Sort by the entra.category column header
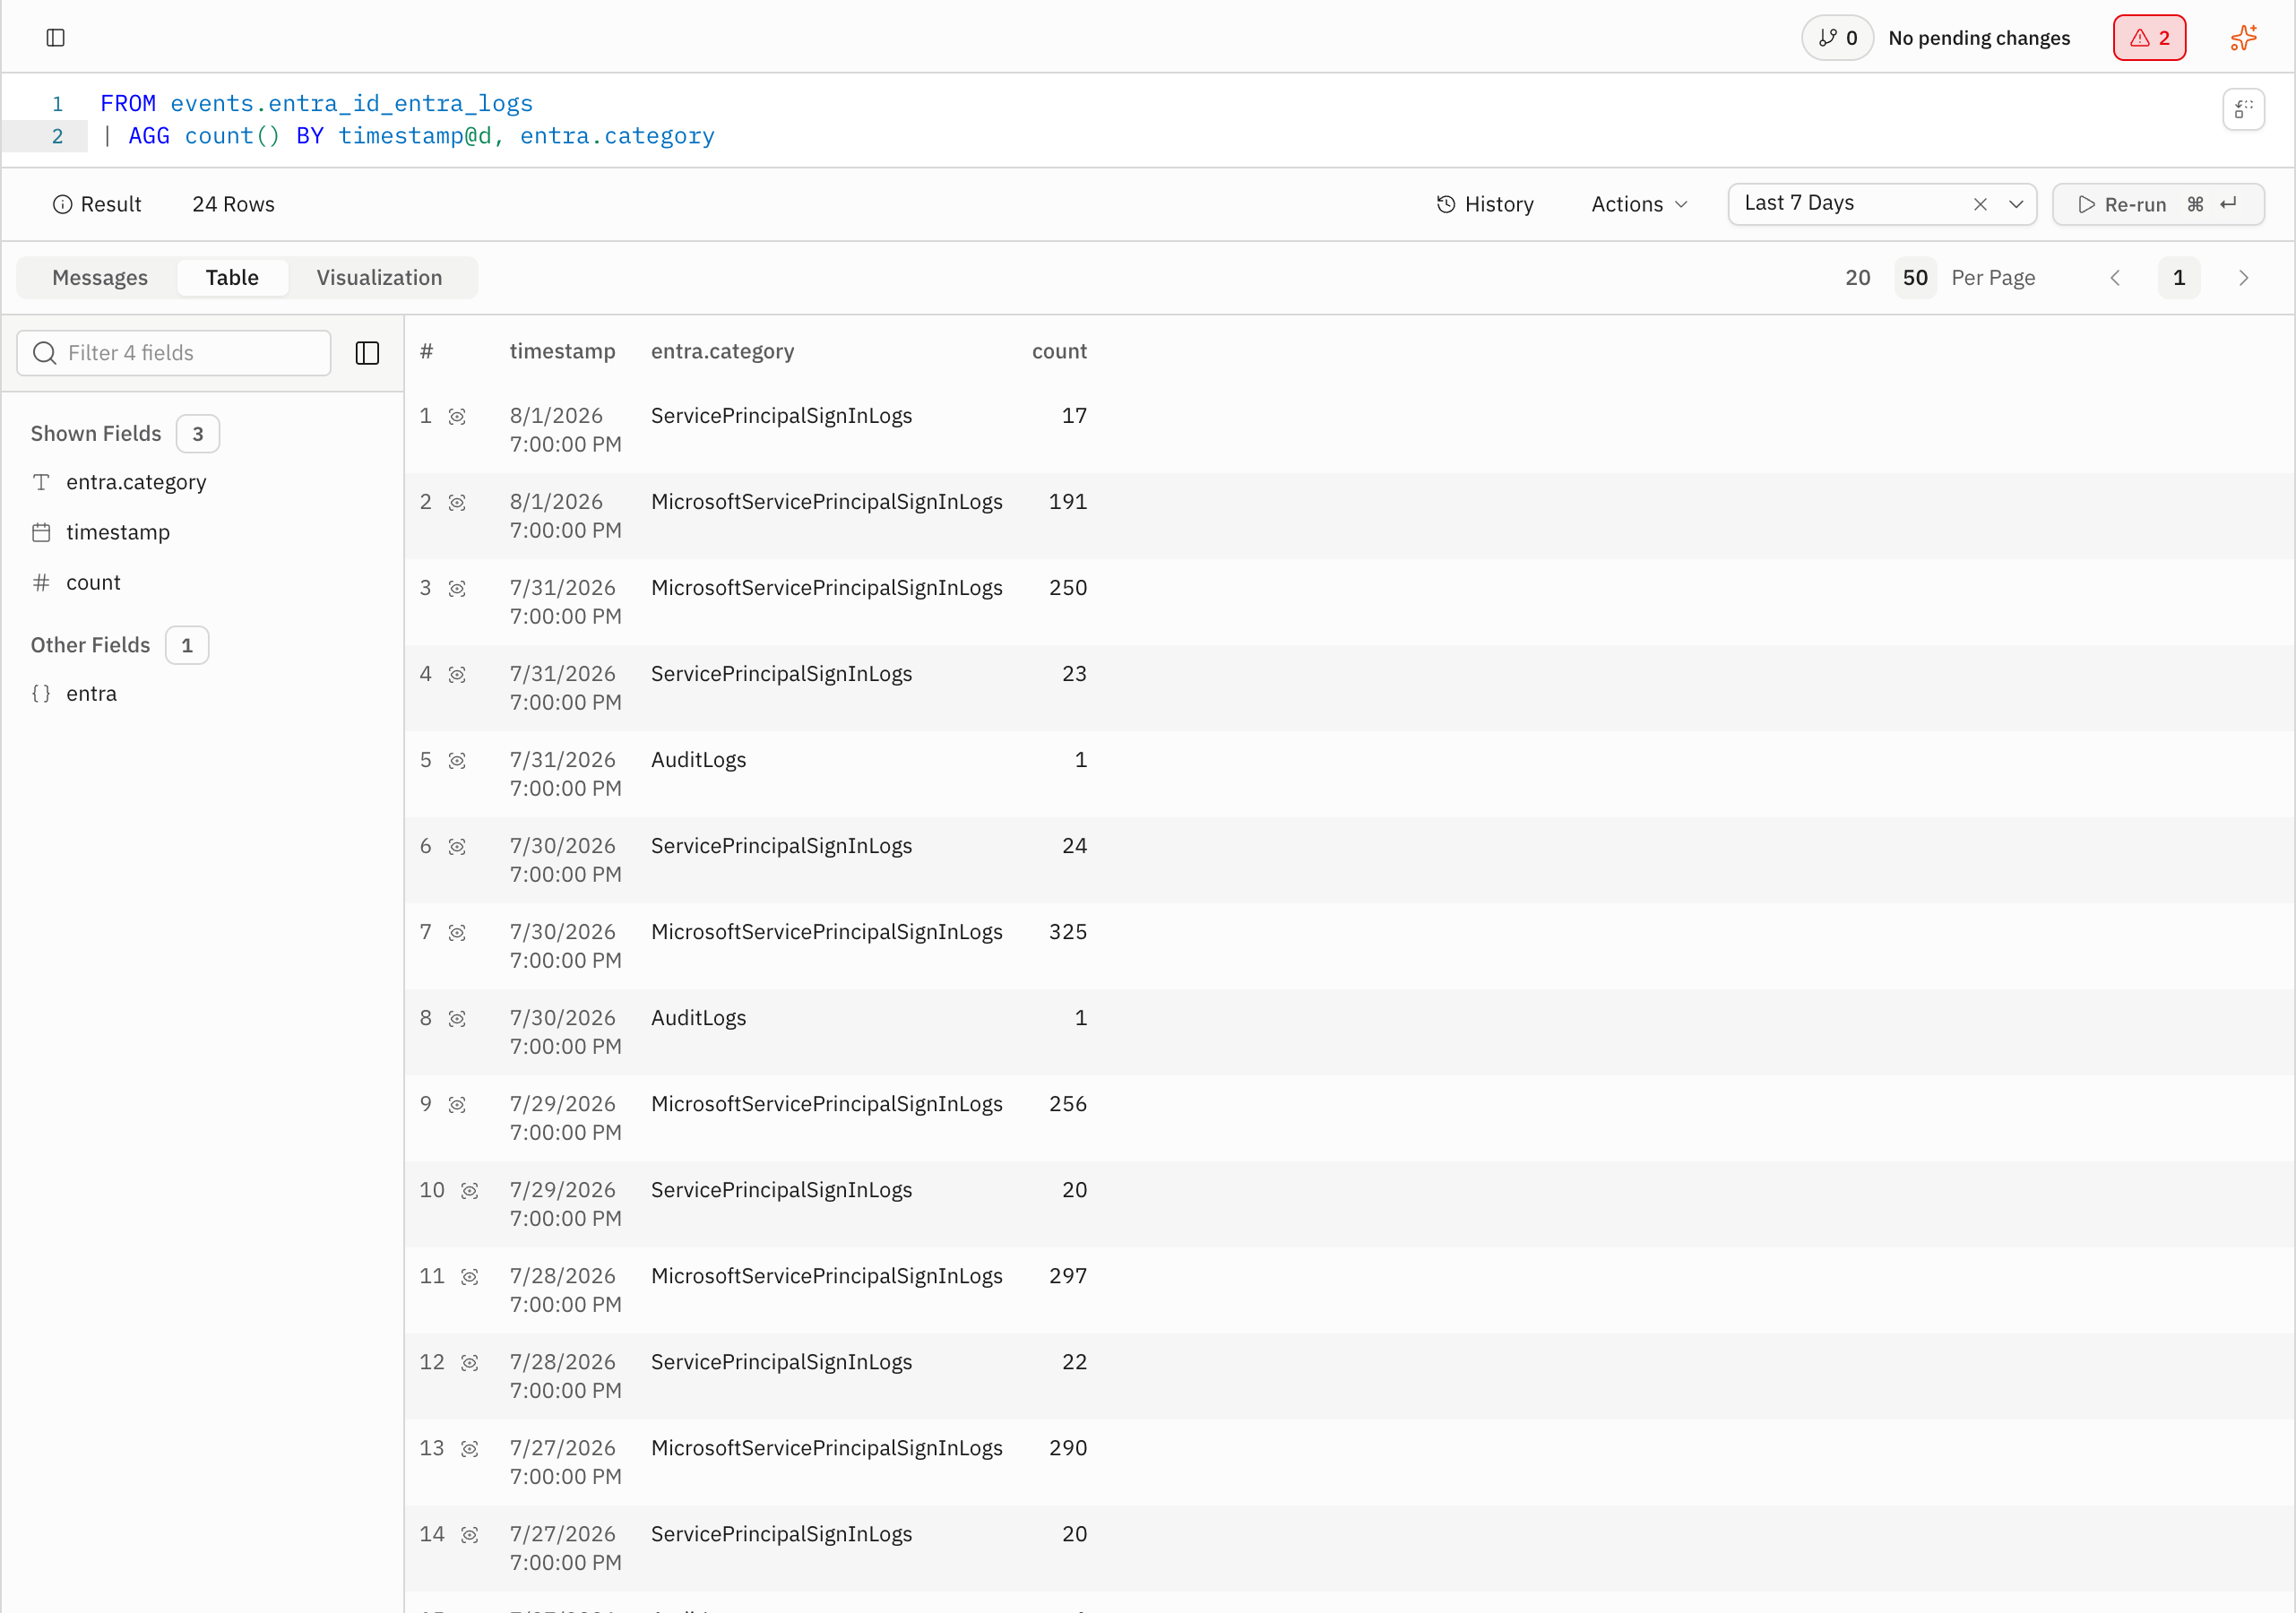The height and width of the screenshot is (1613, 2296). (x=722, y=352)
